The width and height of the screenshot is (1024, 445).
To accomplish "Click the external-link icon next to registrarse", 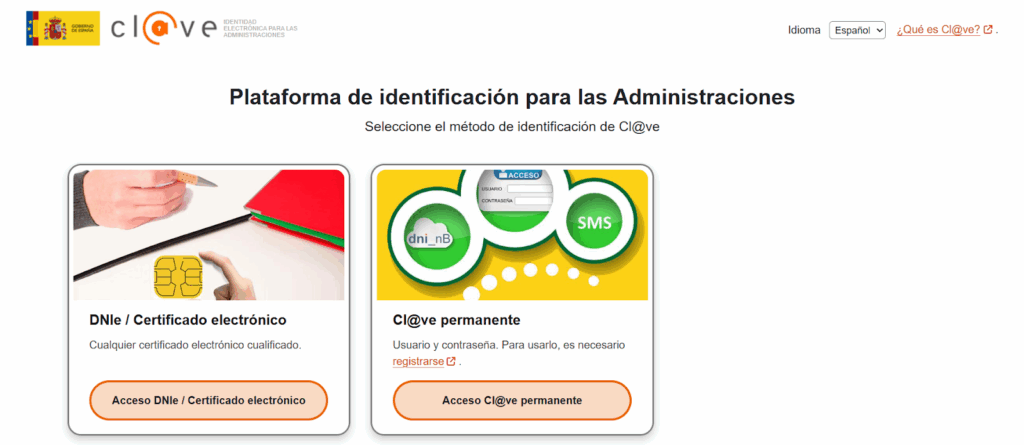I will point(451,361).
